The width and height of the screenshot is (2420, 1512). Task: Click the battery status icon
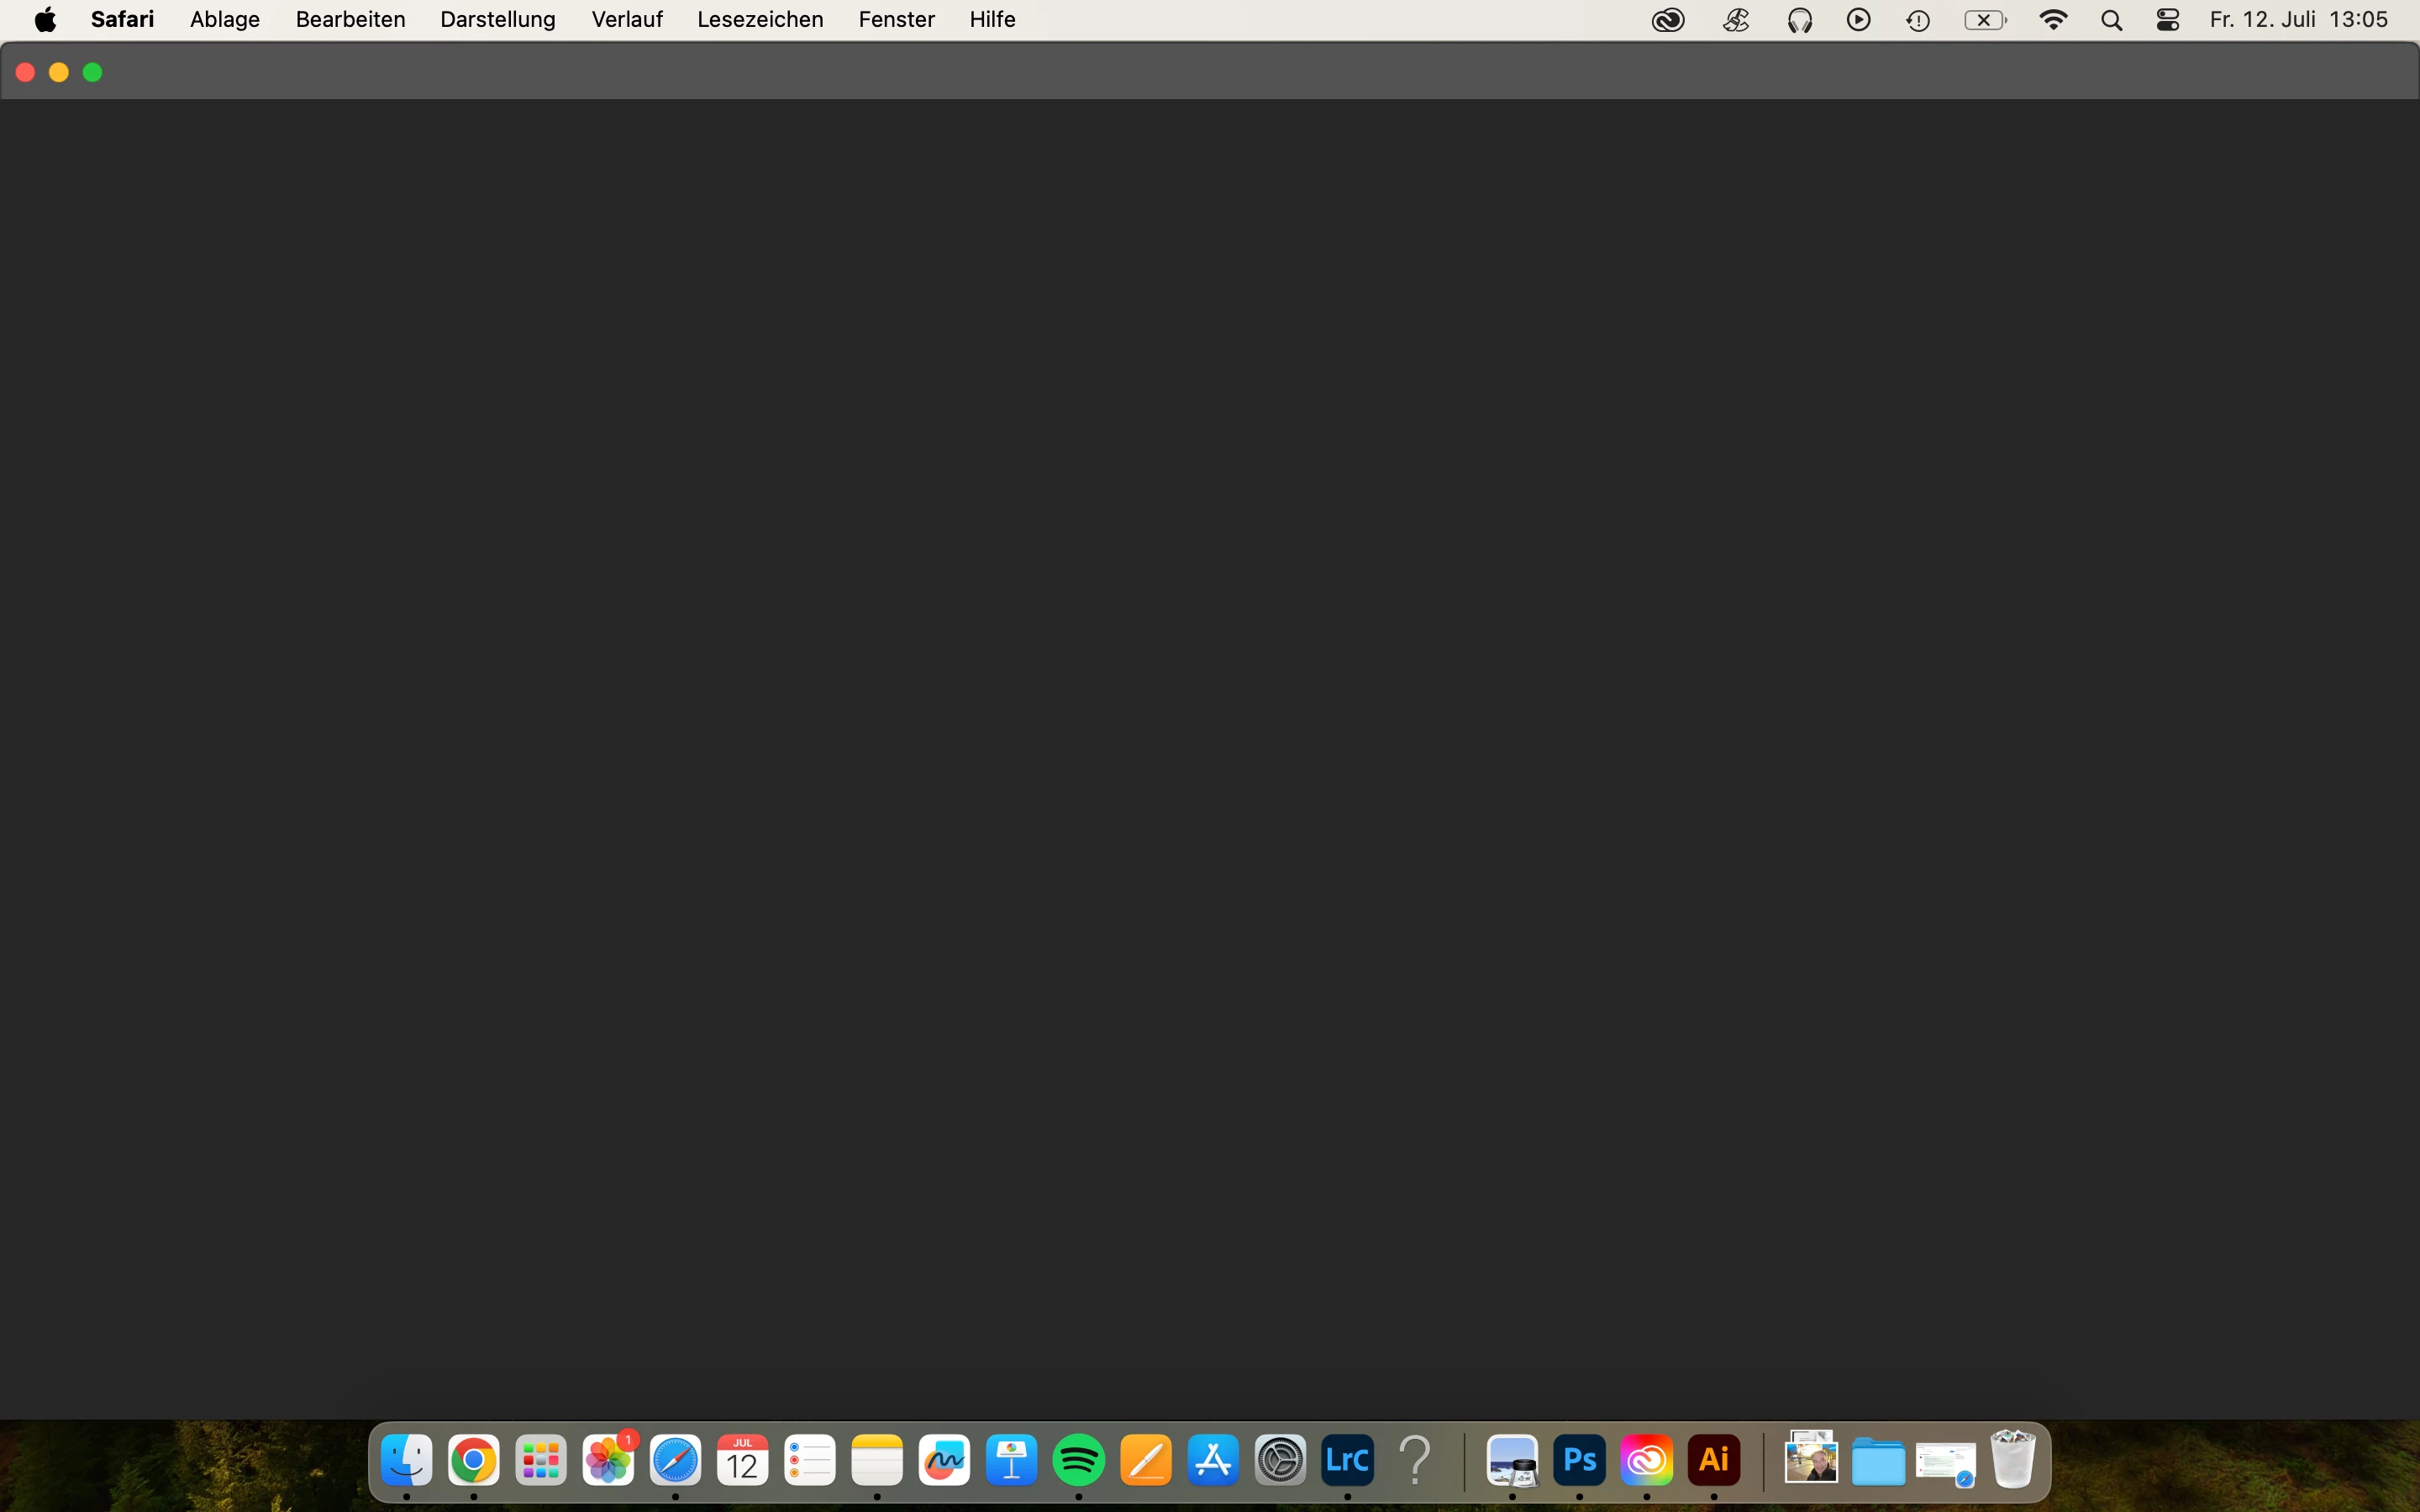coord(1985,20)
